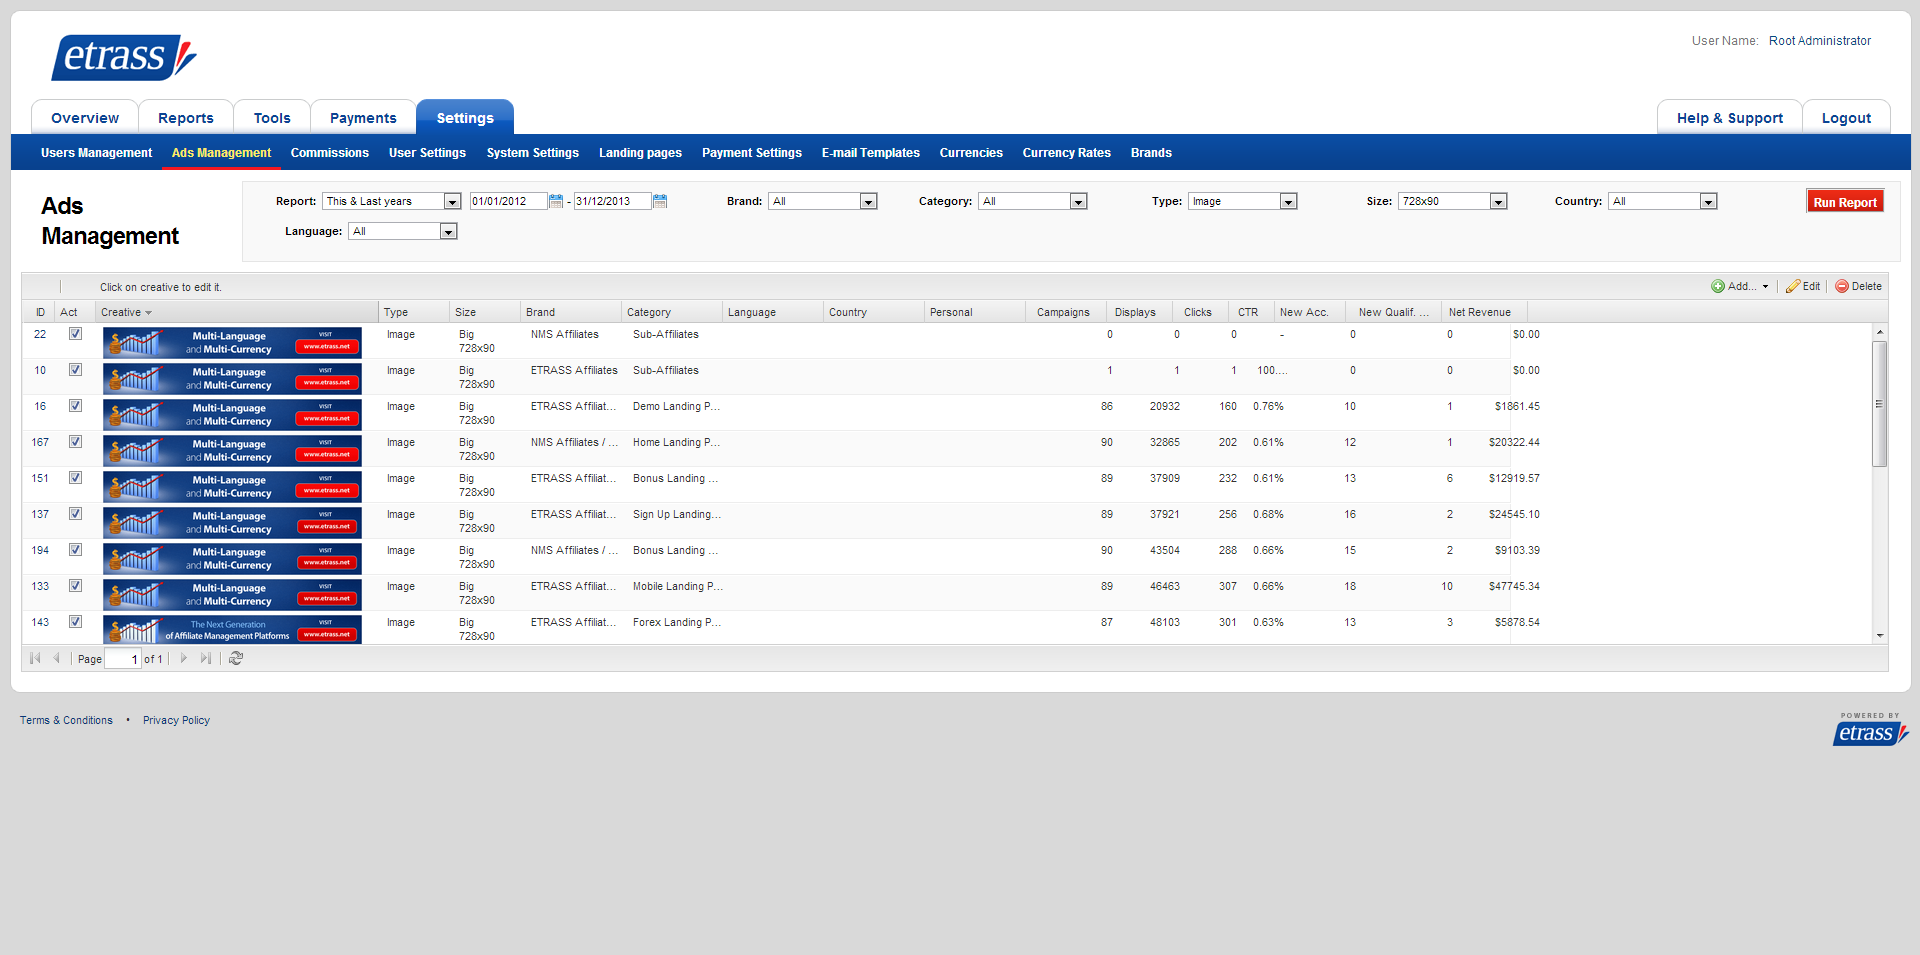Open the start date calendar picker
Screen dimensions: 1920x955
[x=556, y=202]
